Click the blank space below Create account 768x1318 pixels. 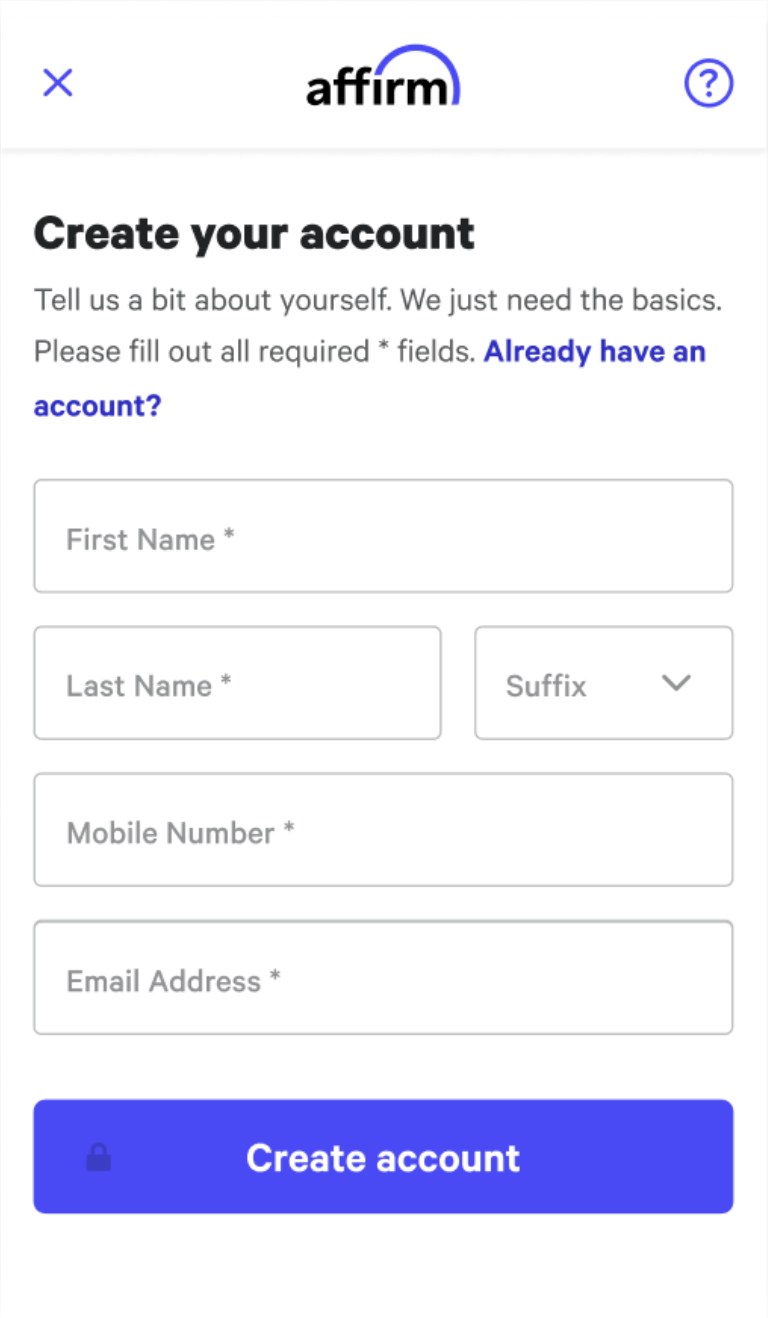383,1268
